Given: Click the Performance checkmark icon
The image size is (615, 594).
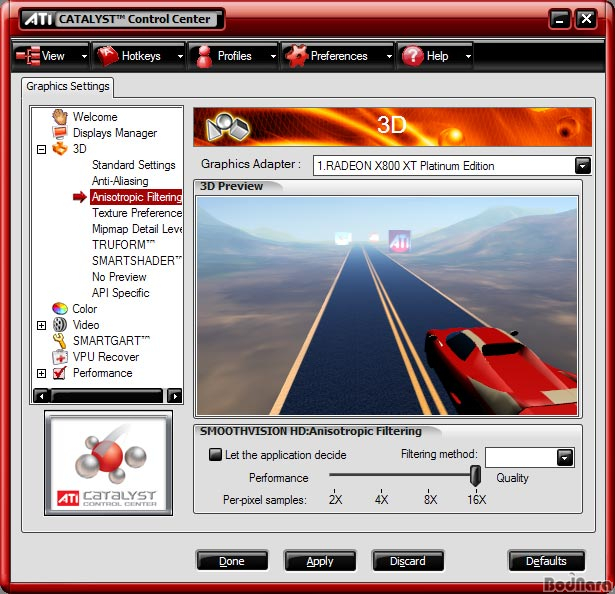Looking at the screenshot, I should [60, 373].
